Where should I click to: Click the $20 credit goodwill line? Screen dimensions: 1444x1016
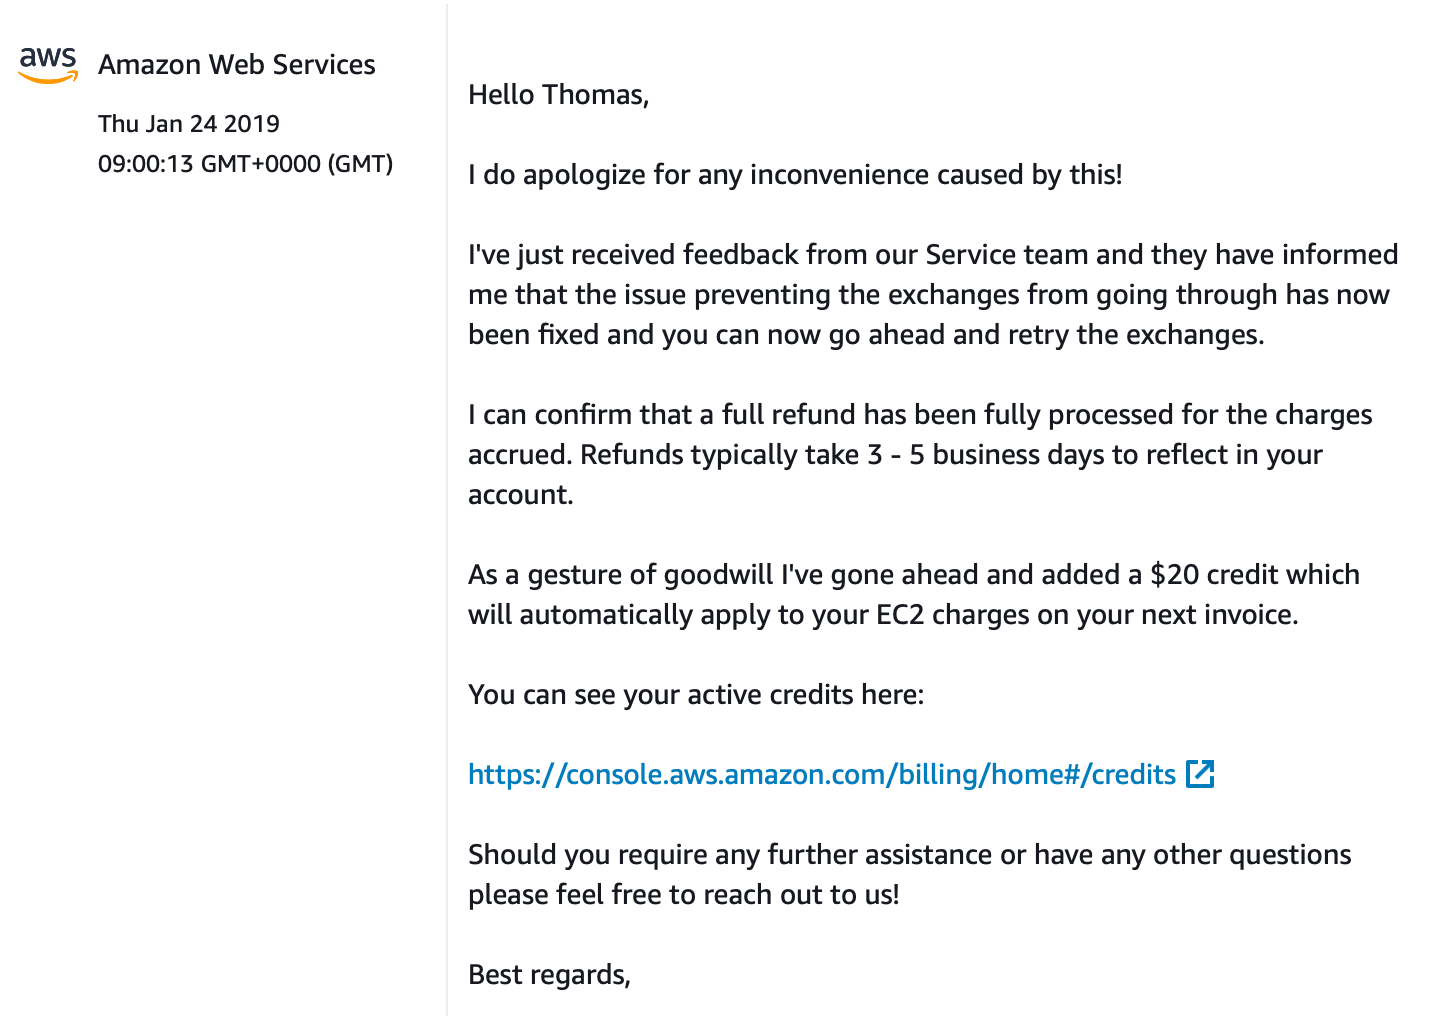[x=914, y=575]
